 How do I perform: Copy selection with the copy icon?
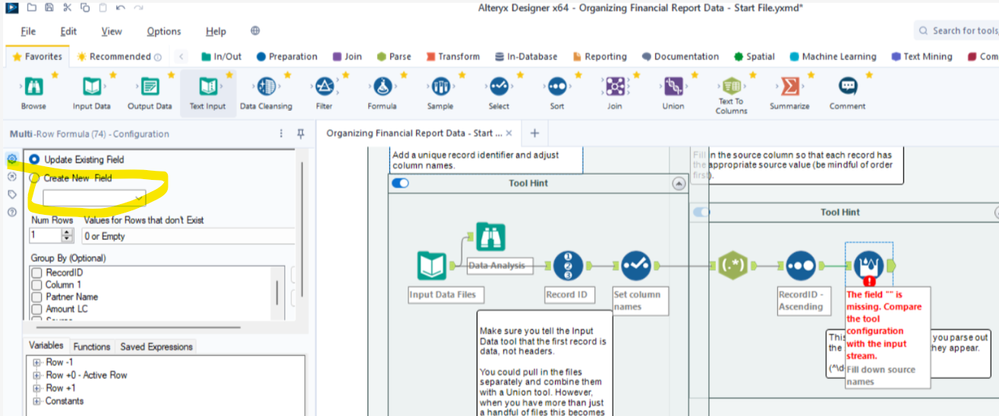(x=85, y=8)
